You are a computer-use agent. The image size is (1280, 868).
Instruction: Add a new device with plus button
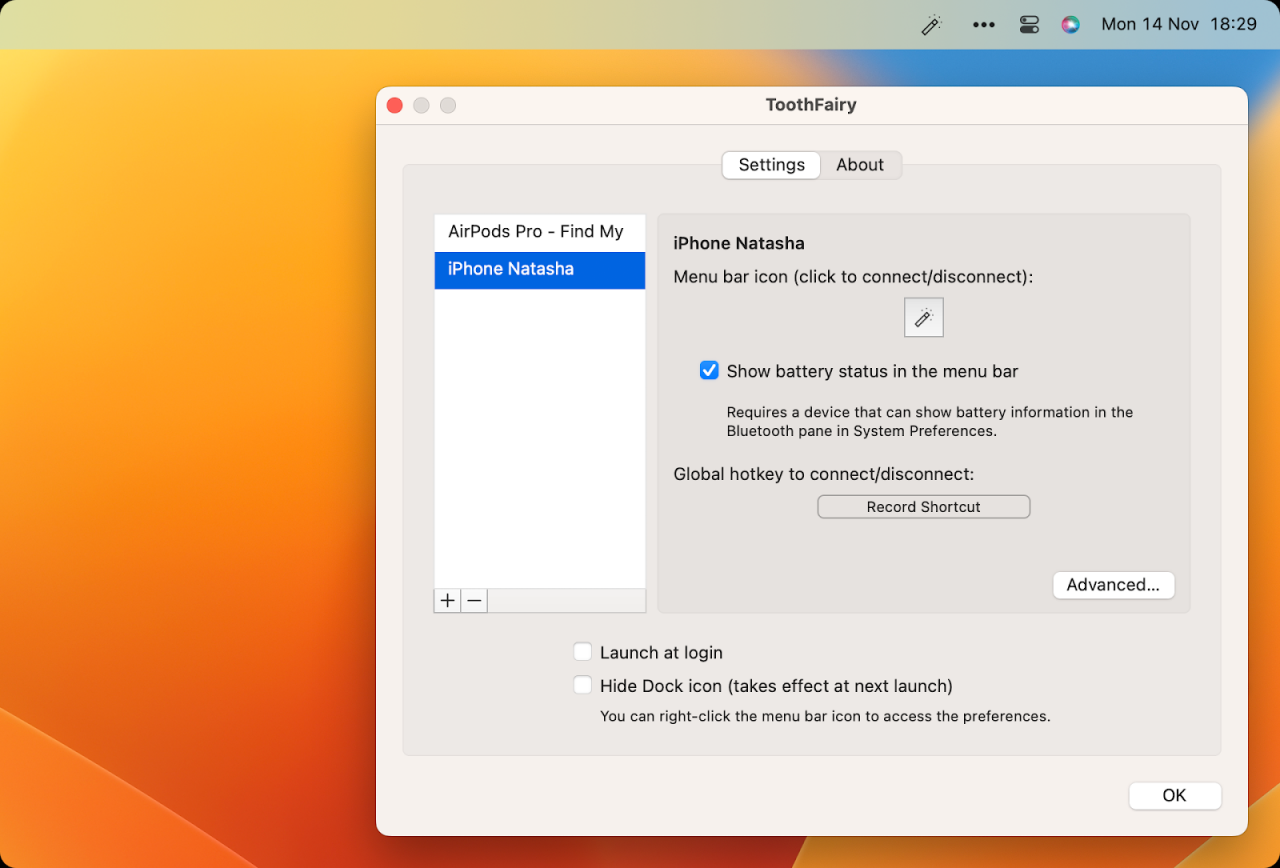pyautogui.click(x=447, y=601)
